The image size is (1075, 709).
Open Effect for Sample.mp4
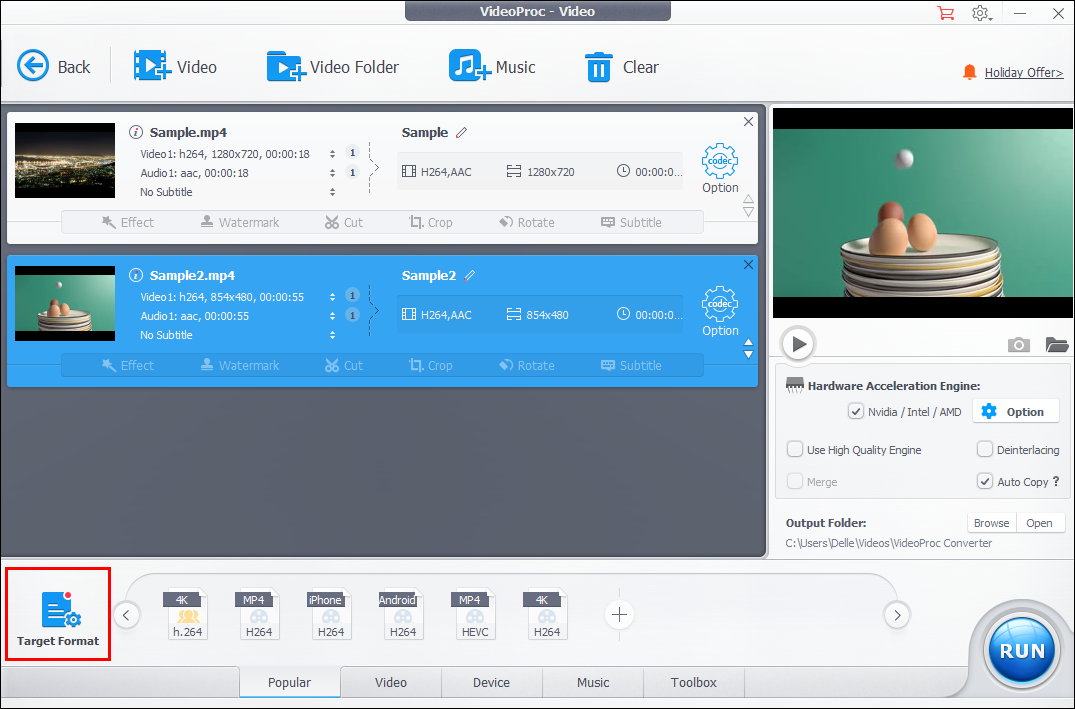pos(128,222)
